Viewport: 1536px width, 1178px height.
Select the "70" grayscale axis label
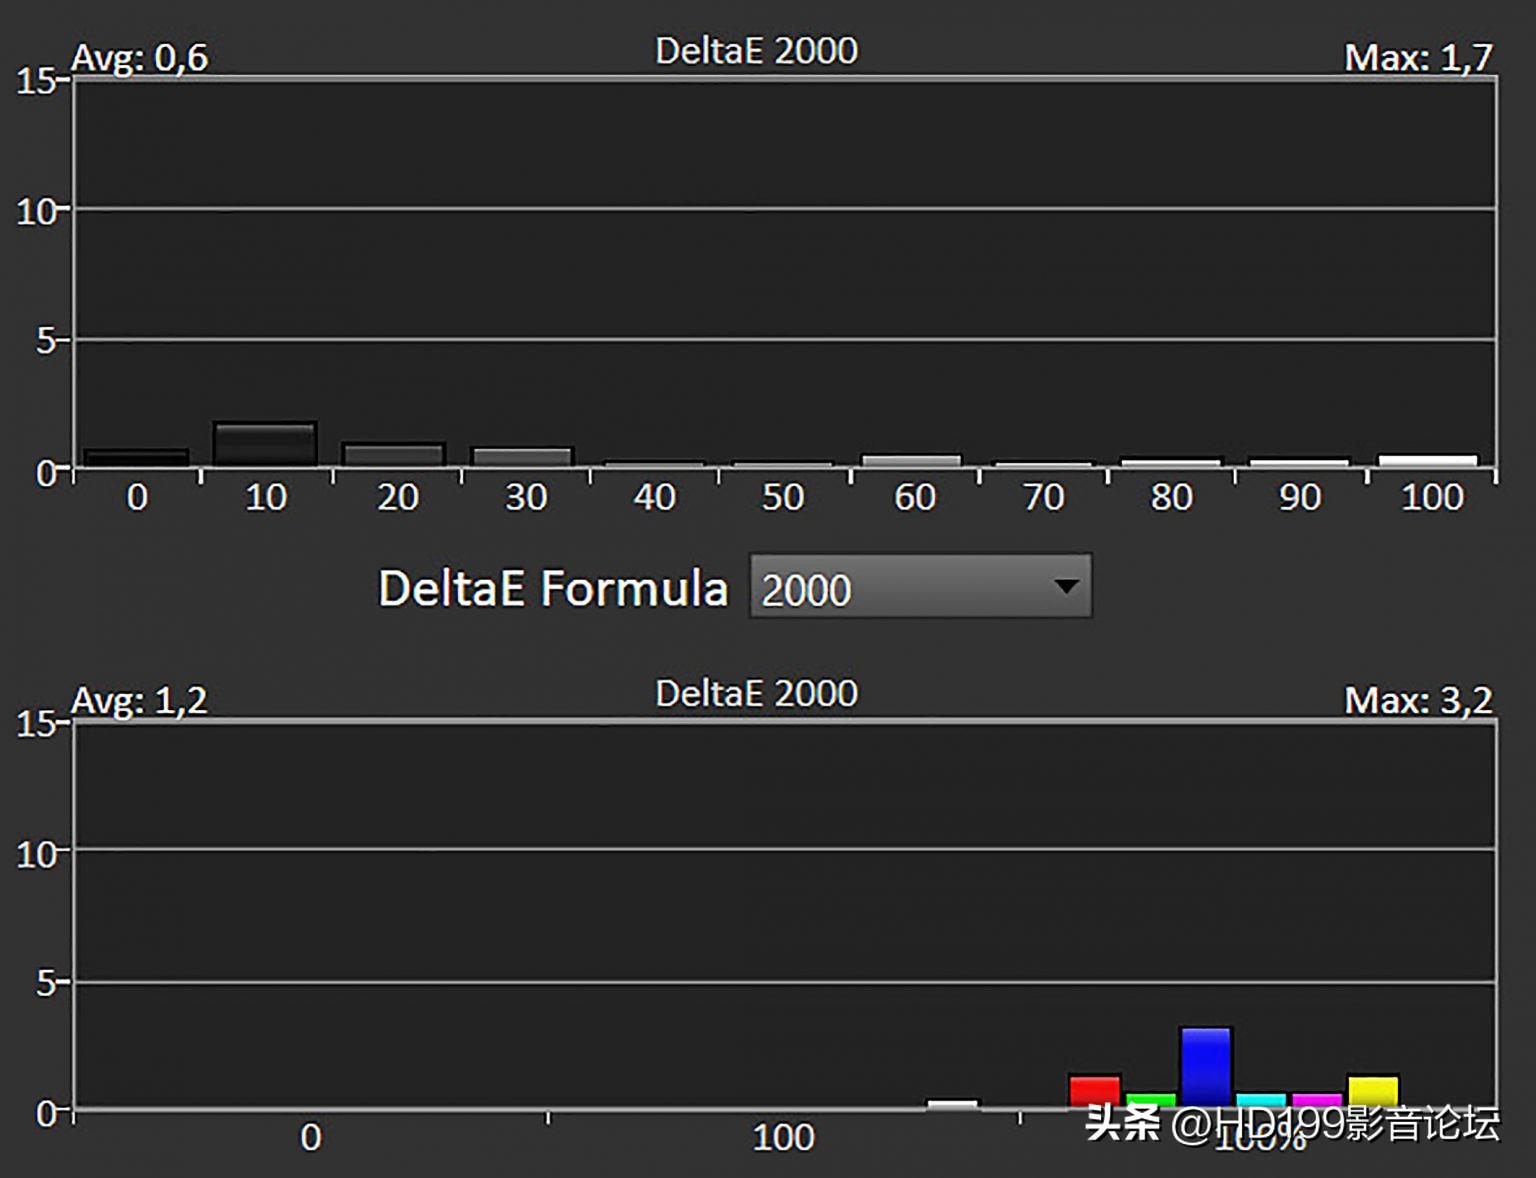coord(1043,497)
